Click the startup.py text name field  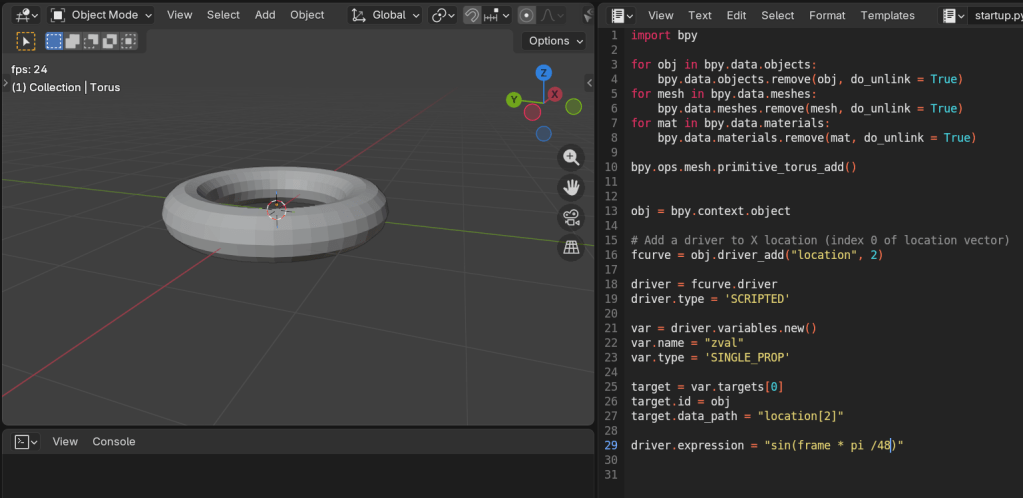pos(996,15)
